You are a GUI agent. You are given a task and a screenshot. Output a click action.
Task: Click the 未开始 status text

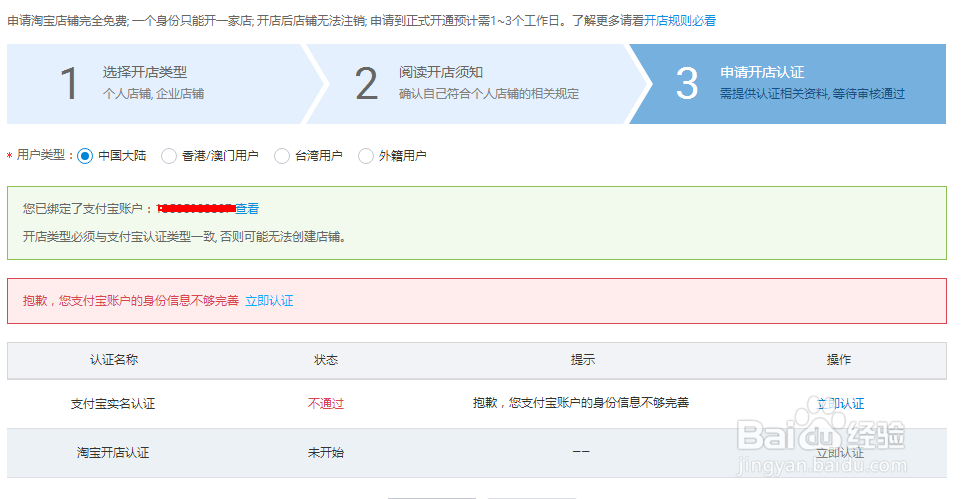[325, 453]
